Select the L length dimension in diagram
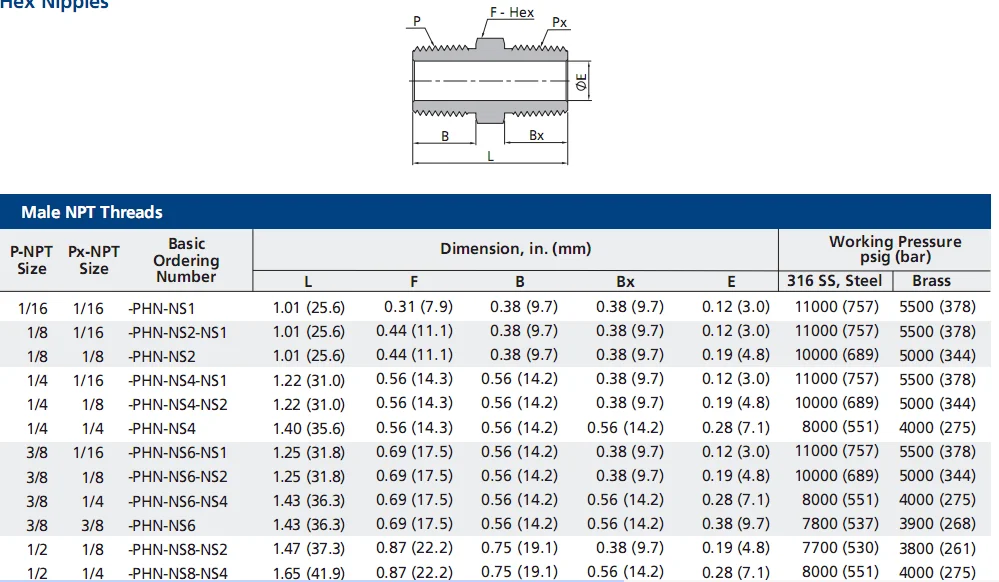999x582 pixels. (x=490, y=156)
